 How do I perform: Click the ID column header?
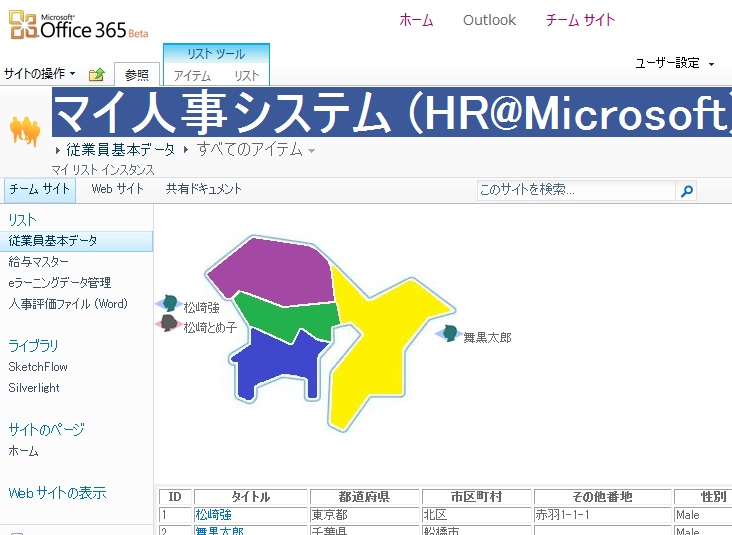pos(175,497)
